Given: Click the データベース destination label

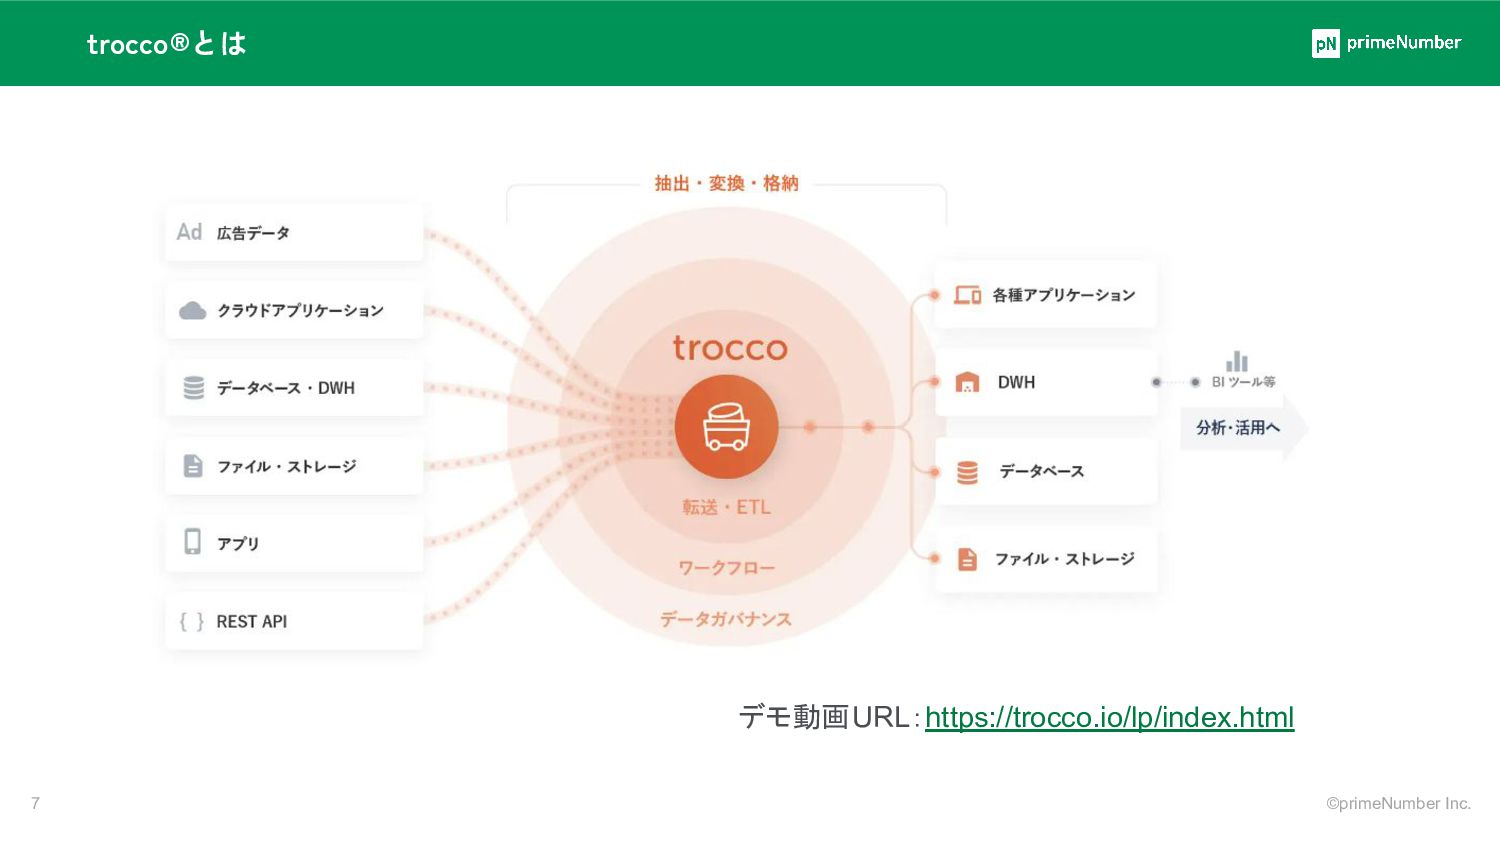Looking at the screenshot, I should click(x=1042, y=472).
